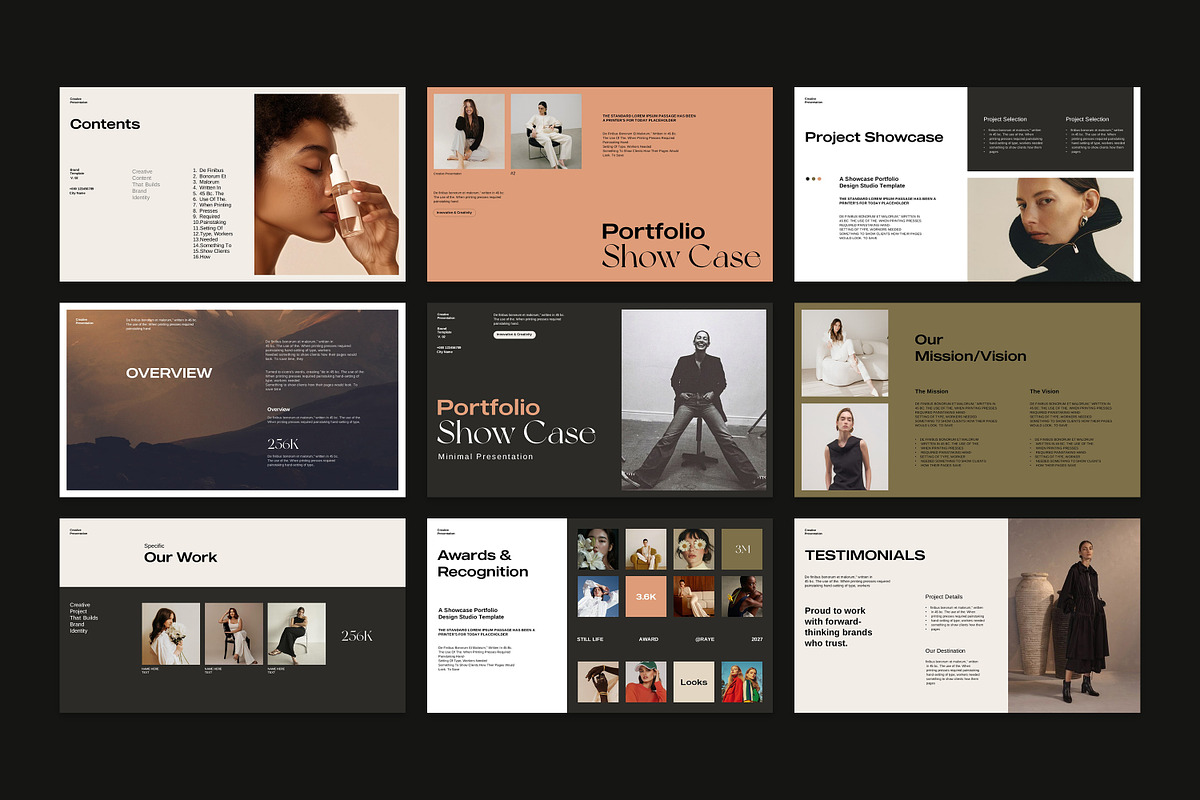Click the beige 'Looks' tile
This screenshot has height=800, width=1200.
click(694, 682)
